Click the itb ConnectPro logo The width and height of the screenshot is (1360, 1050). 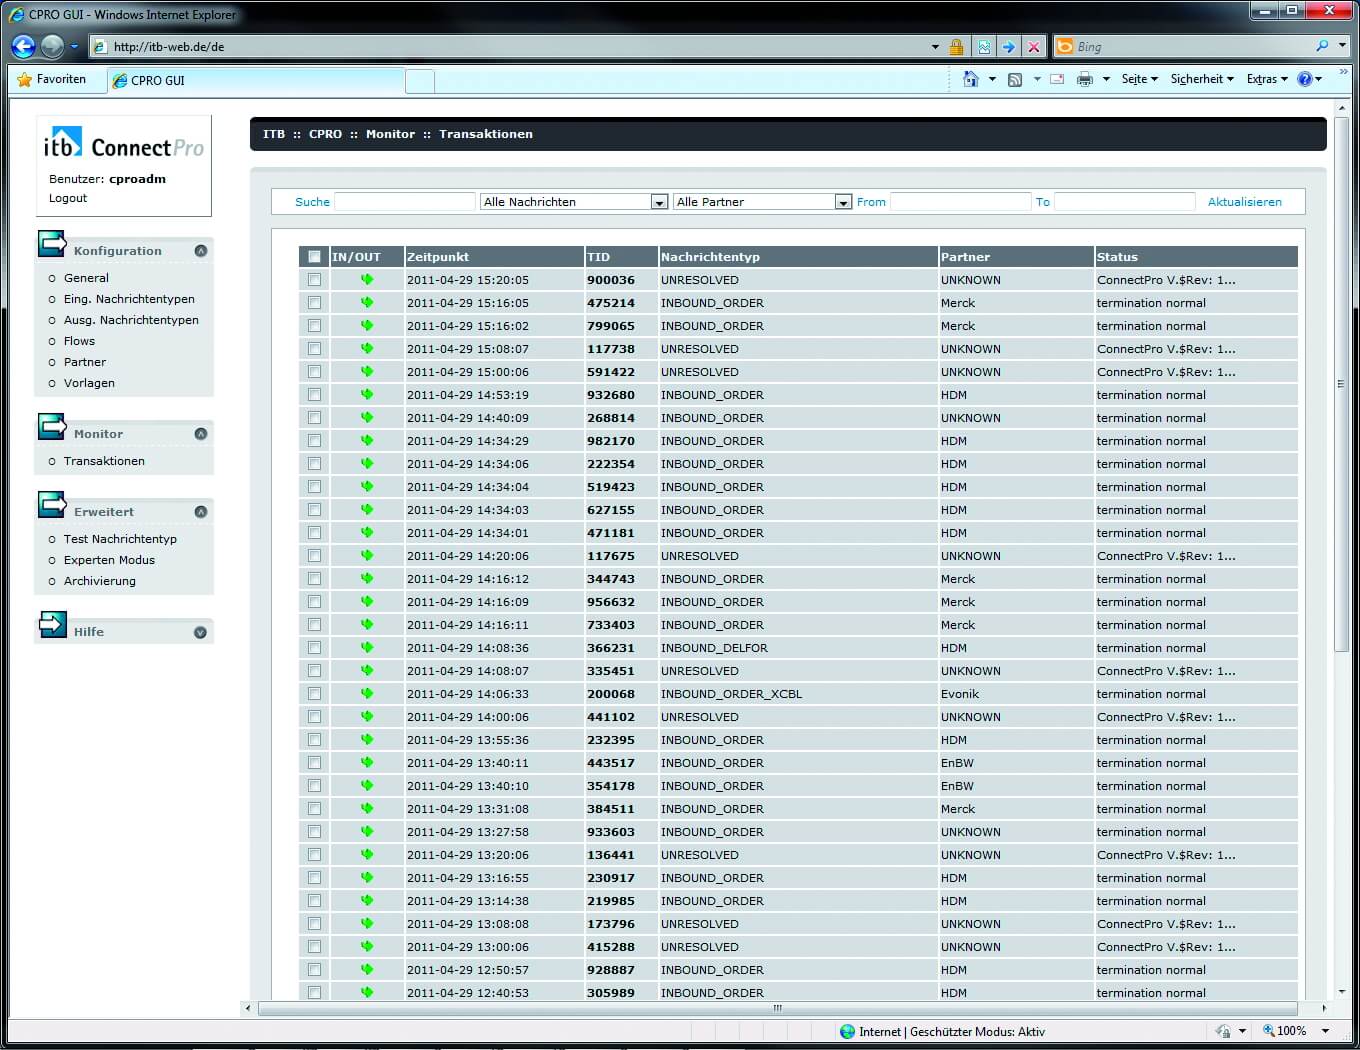pos(124,145)
